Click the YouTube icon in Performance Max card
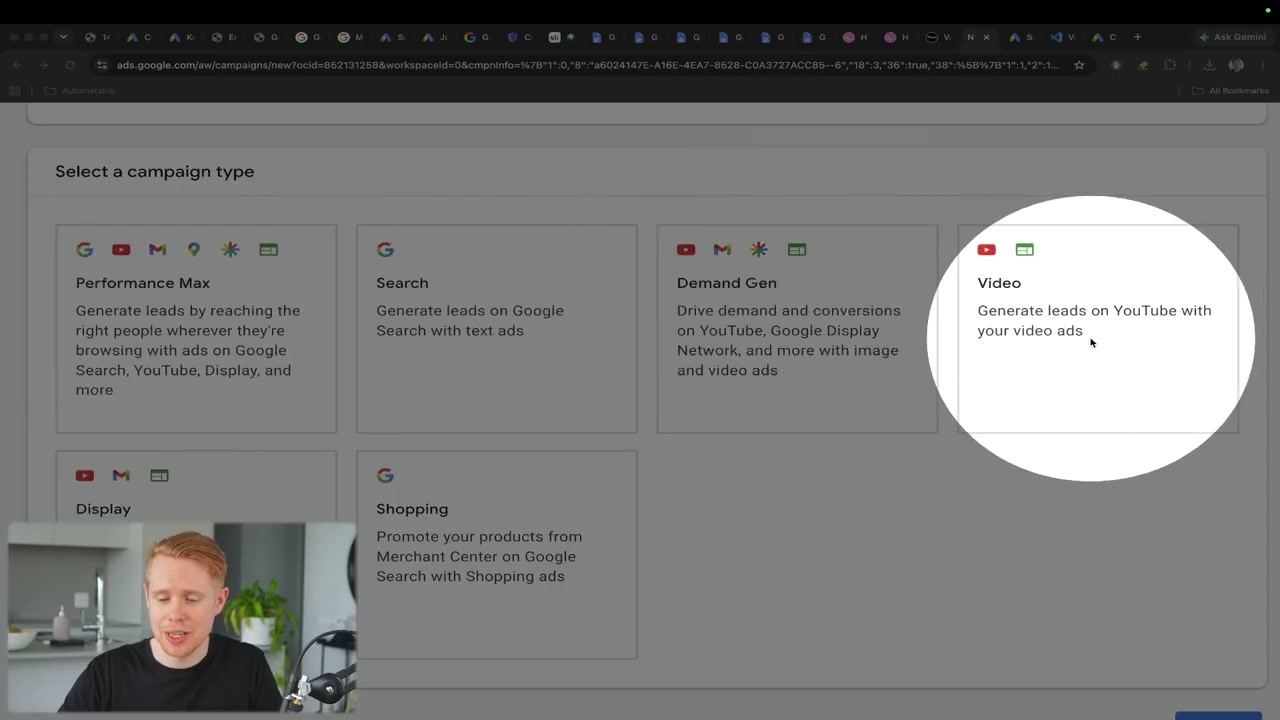The width and height of the screenshot is (1280, 720). pyautogui.click(x=121, y=250)
